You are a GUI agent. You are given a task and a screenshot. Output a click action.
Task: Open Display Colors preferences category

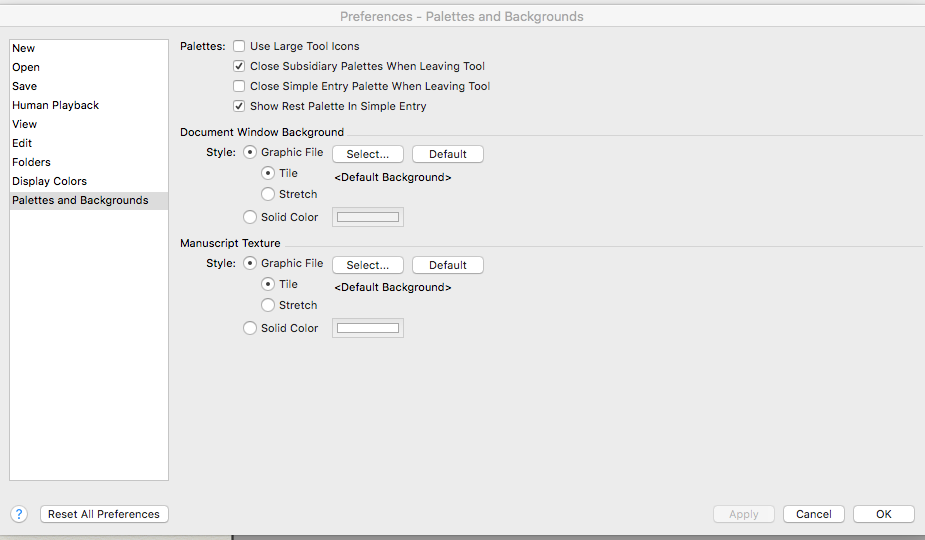pyautogui.click(x=49, y=181)
